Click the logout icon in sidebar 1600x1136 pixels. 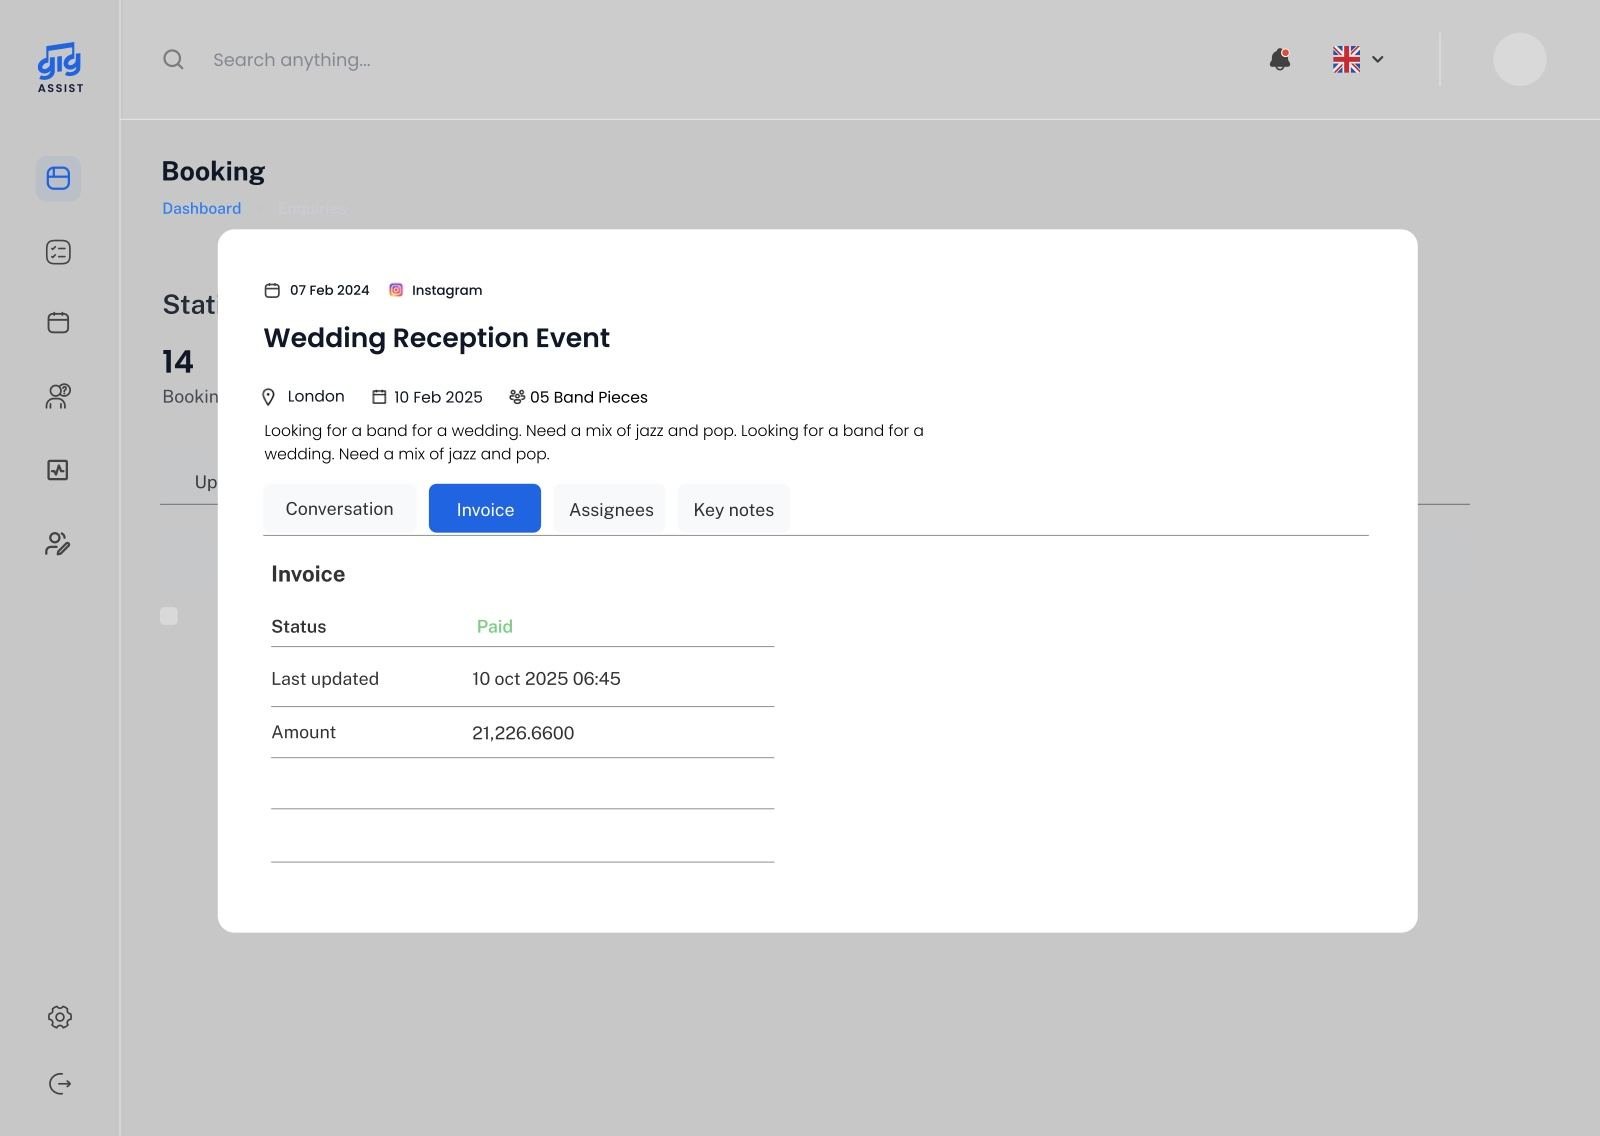pyautogui.click(x=60, y=1084)
